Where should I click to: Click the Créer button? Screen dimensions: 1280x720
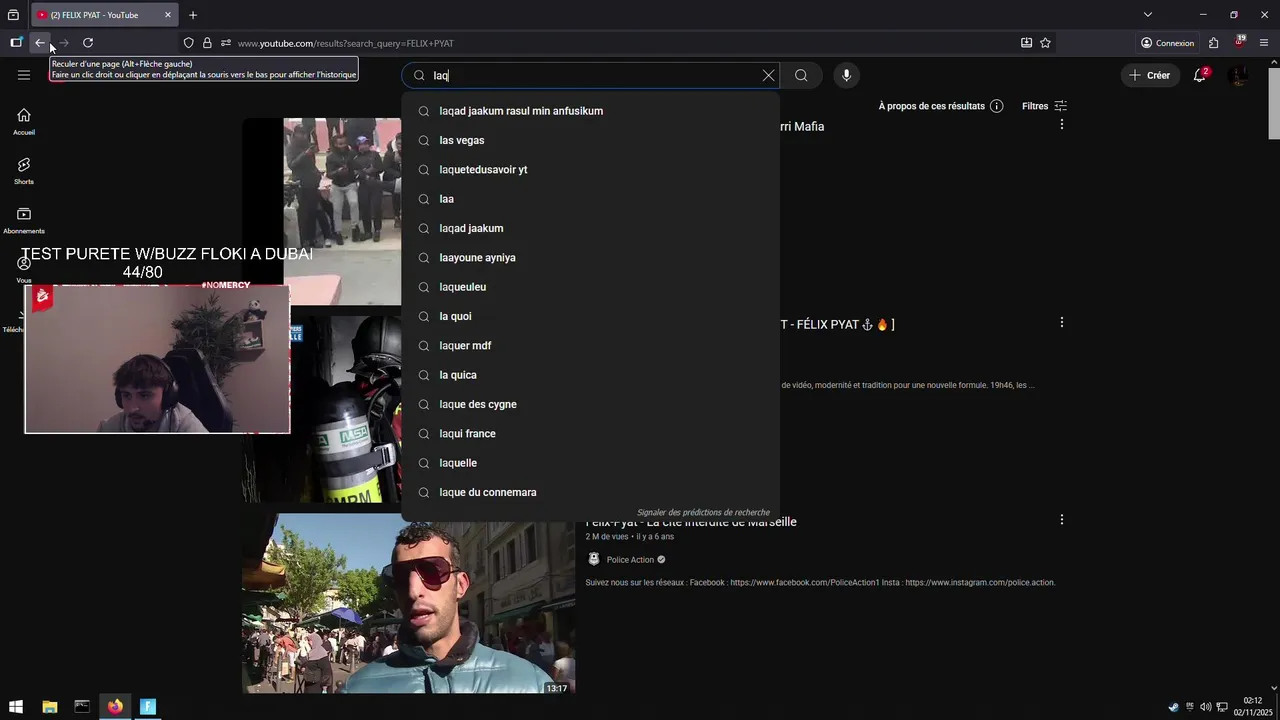[1150, 75]
